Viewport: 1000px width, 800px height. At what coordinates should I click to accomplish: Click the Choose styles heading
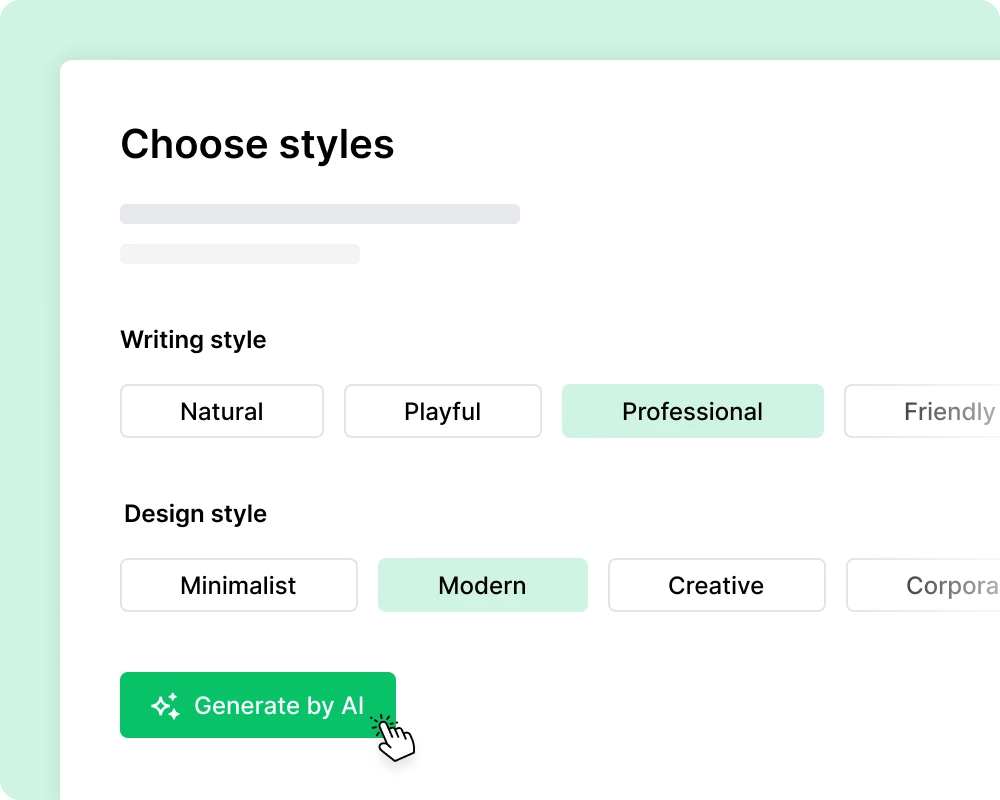(x=257, y=145)
